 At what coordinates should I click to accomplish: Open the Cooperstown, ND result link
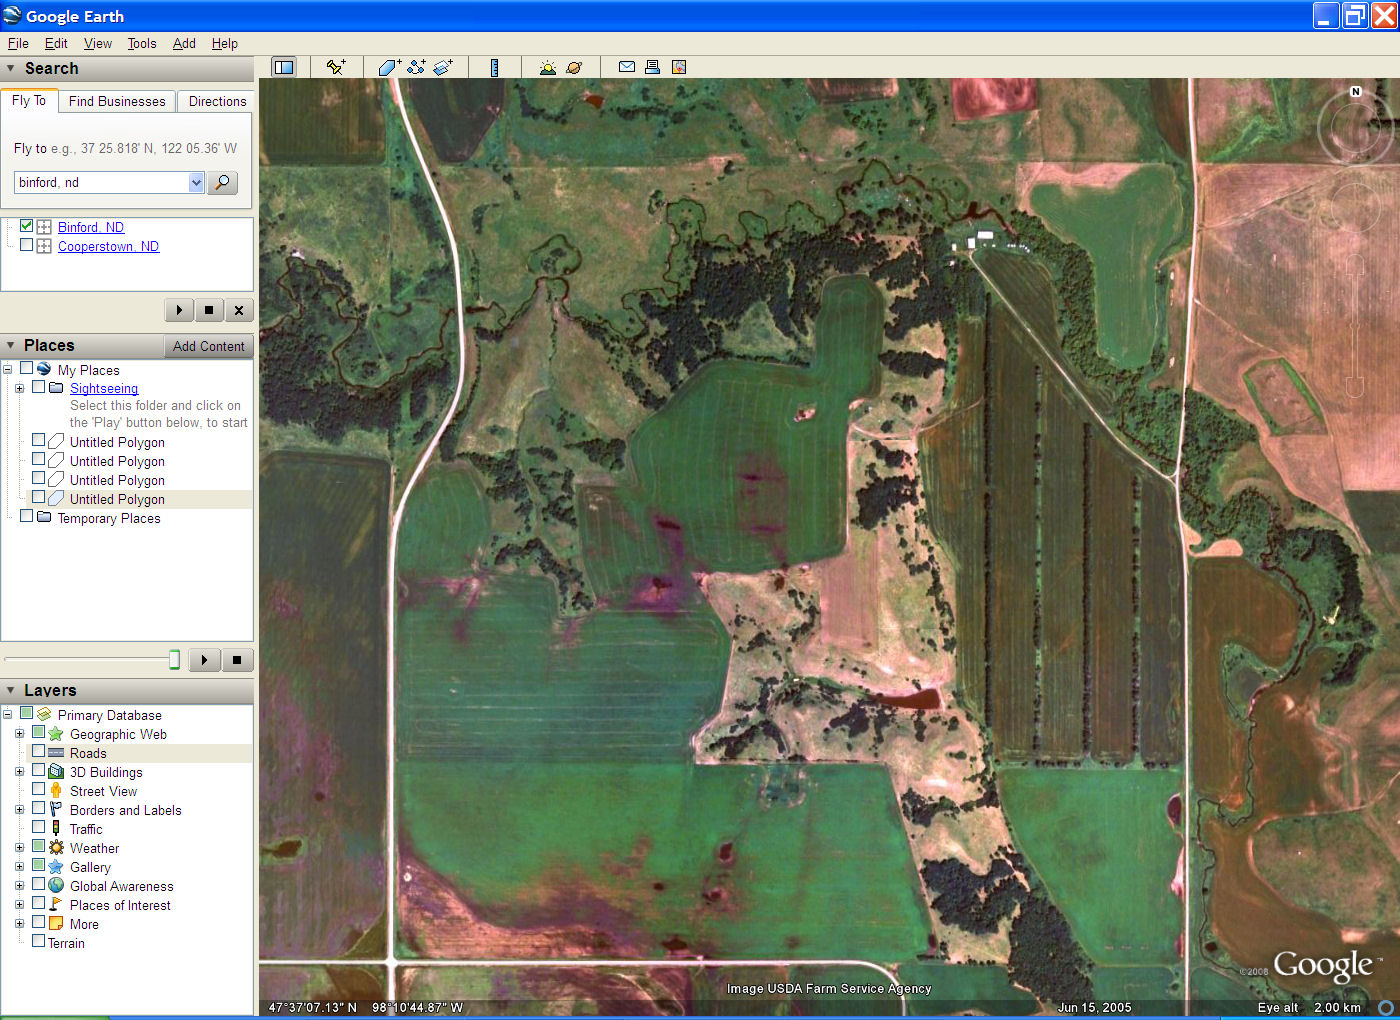pyautogui.click(x=108, y=246)
